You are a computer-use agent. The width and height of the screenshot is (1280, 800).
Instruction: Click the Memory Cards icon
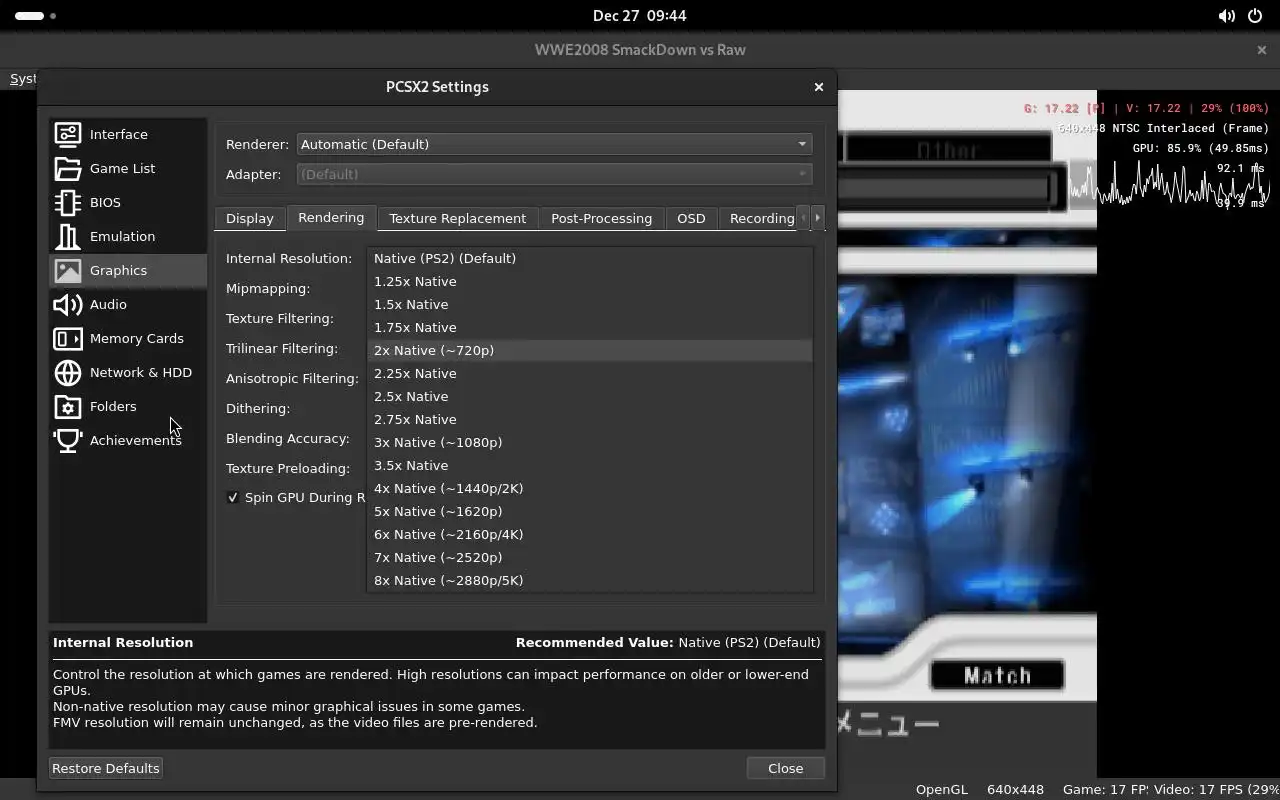(x=68, y=338)
